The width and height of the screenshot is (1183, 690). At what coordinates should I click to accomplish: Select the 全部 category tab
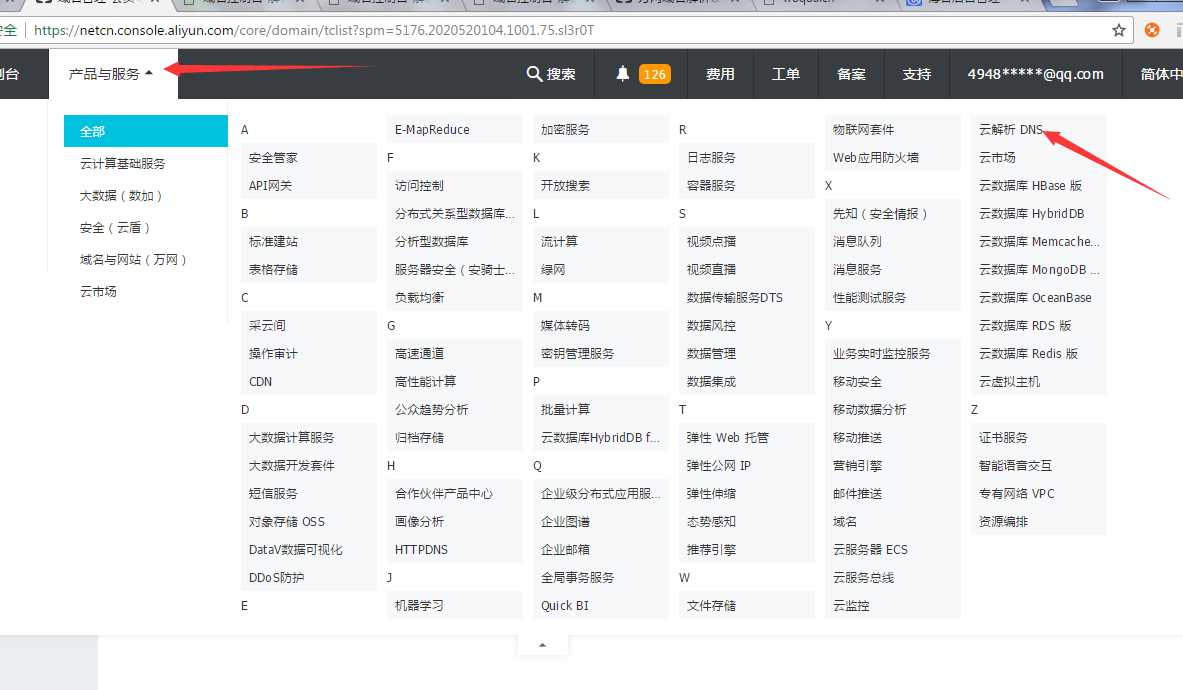tap(146, 131)
